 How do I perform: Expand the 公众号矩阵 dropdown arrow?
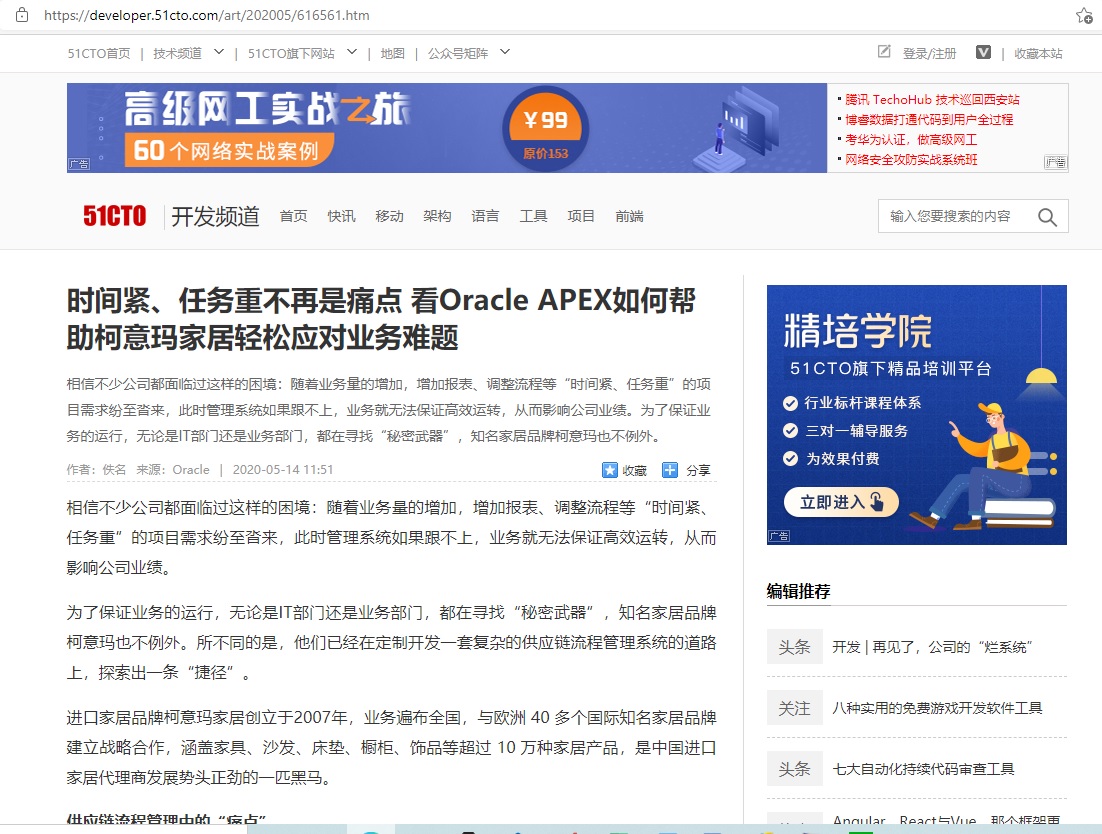[x=505, y=52]
